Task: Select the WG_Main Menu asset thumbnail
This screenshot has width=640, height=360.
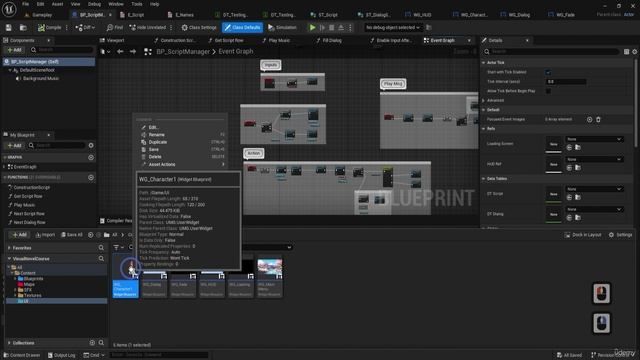Action: click(269, 268)
